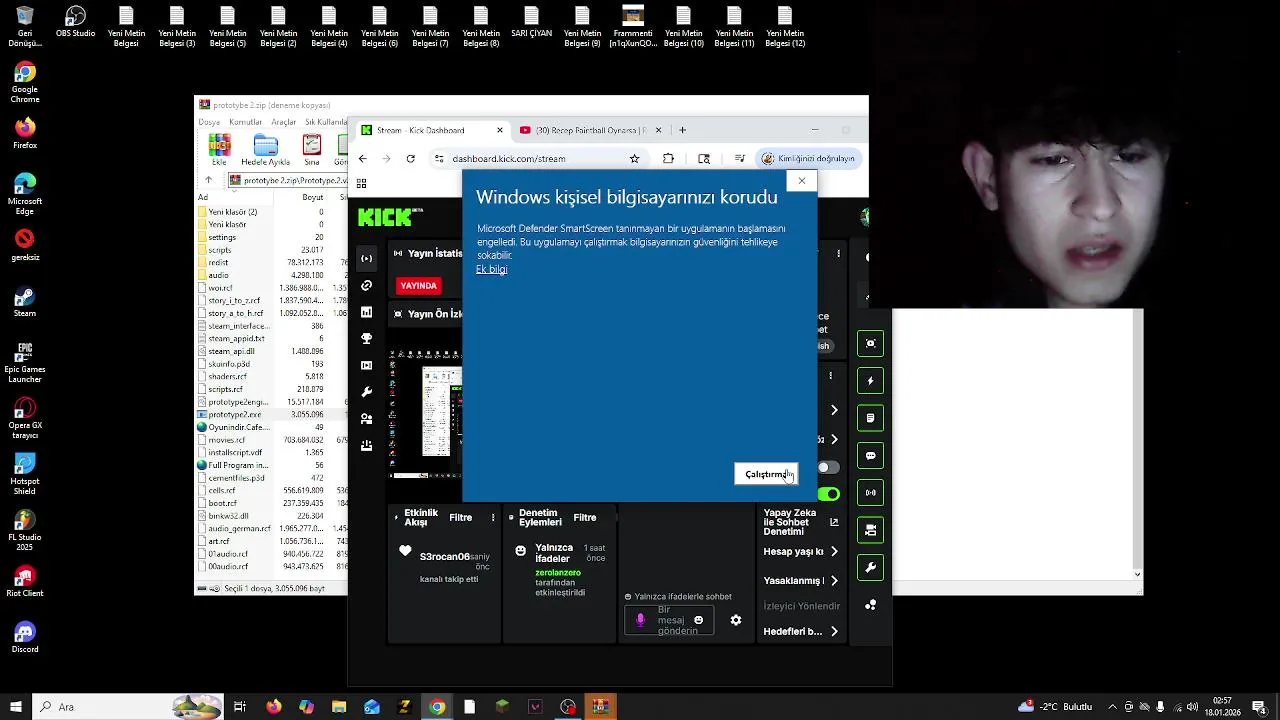Switch to the YouTube Paintball tab

pyautogui.click(x=592, y=130)
